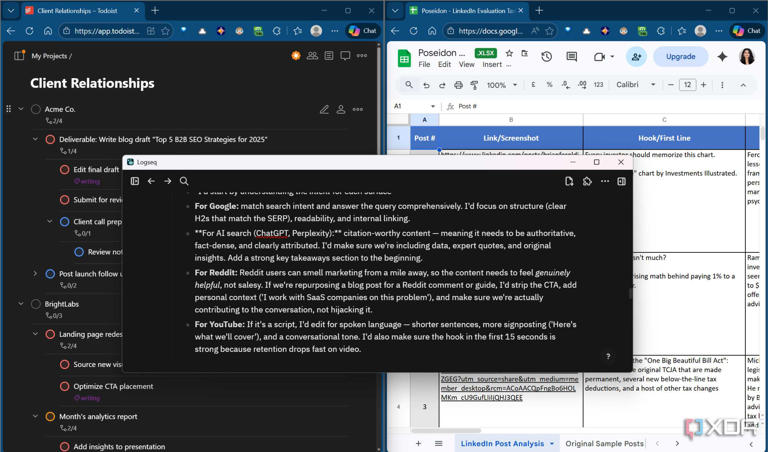Image resolution: width=768 pixels, height=452 pixels.
Task: Check off the Deliverable blog draft task
Action: [50, 140]
